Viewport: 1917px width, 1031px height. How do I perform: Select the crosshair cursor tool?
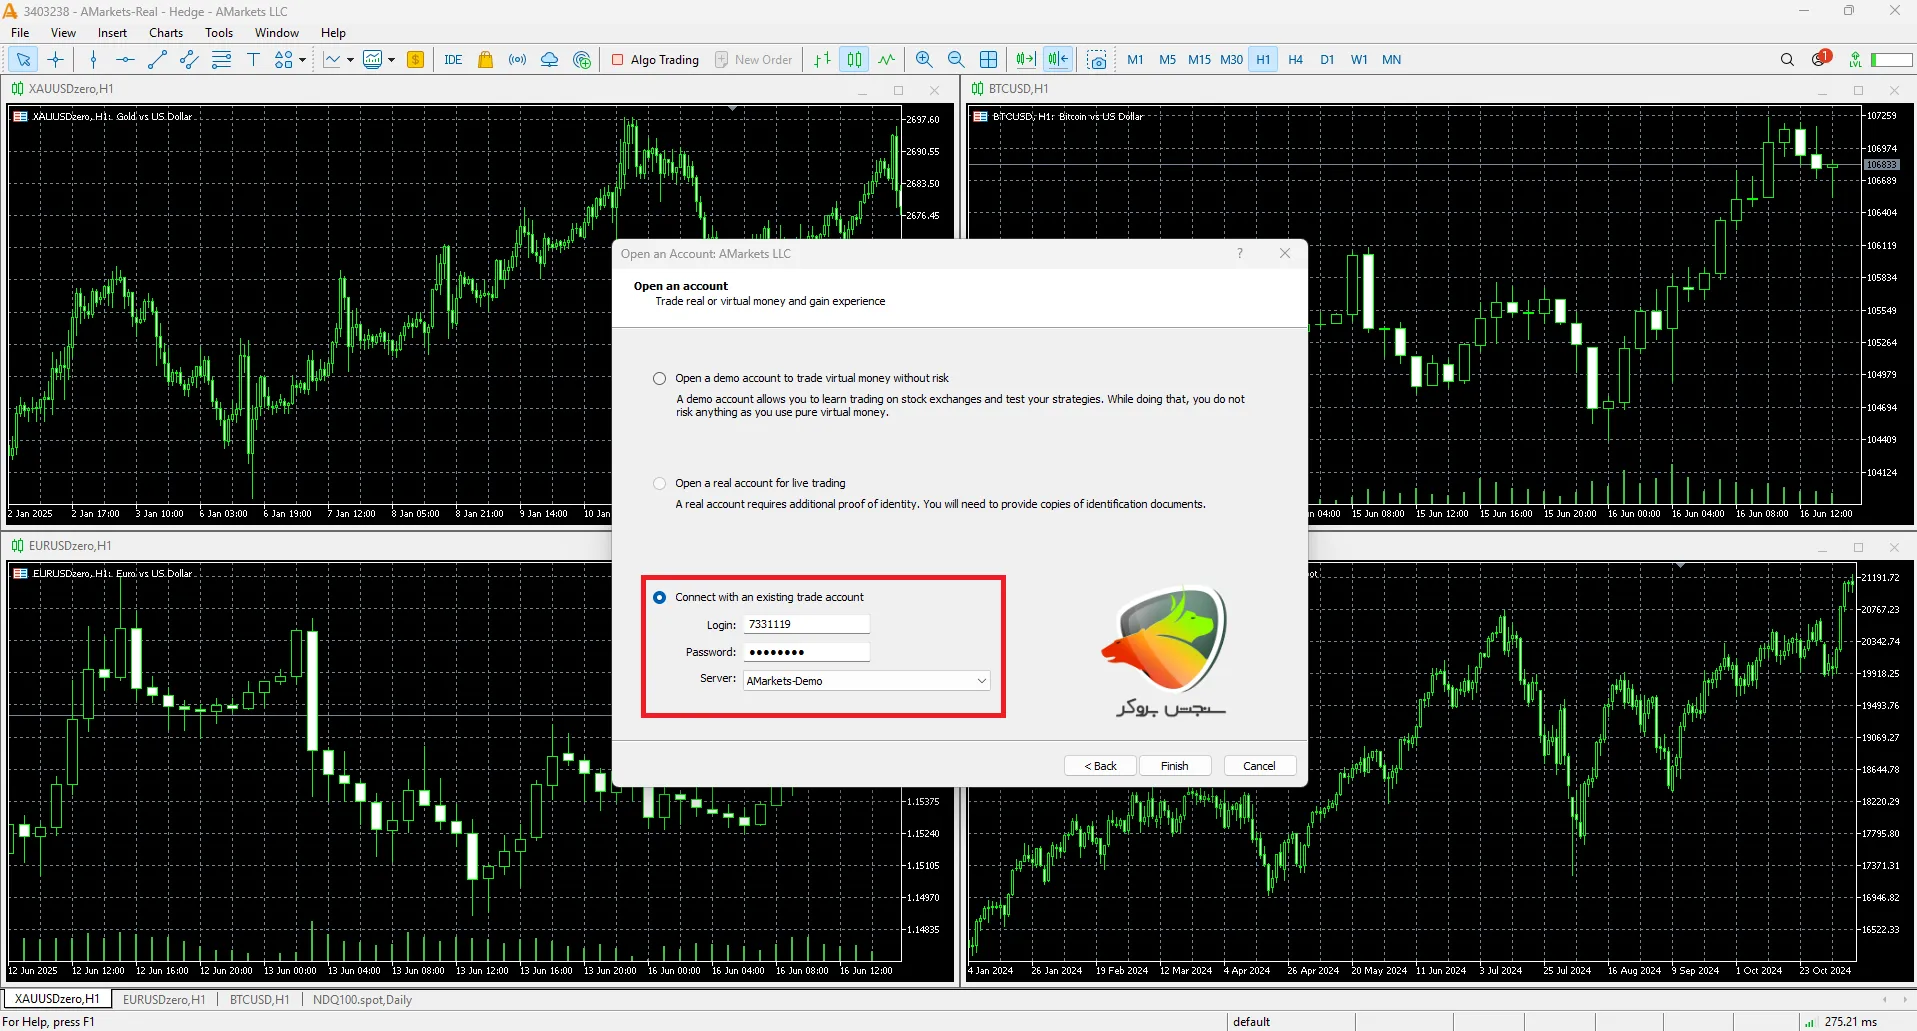click(56, 60)
